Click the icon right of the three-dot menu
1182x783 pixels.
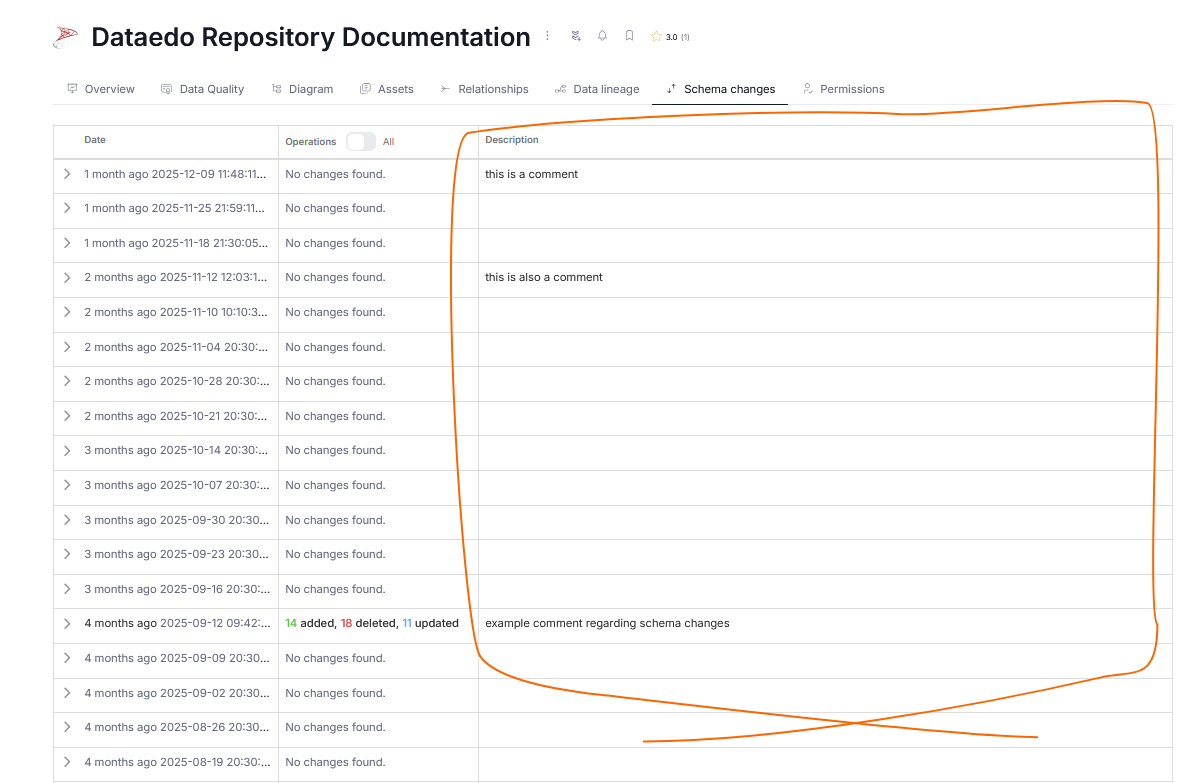[x=575, y=36]
